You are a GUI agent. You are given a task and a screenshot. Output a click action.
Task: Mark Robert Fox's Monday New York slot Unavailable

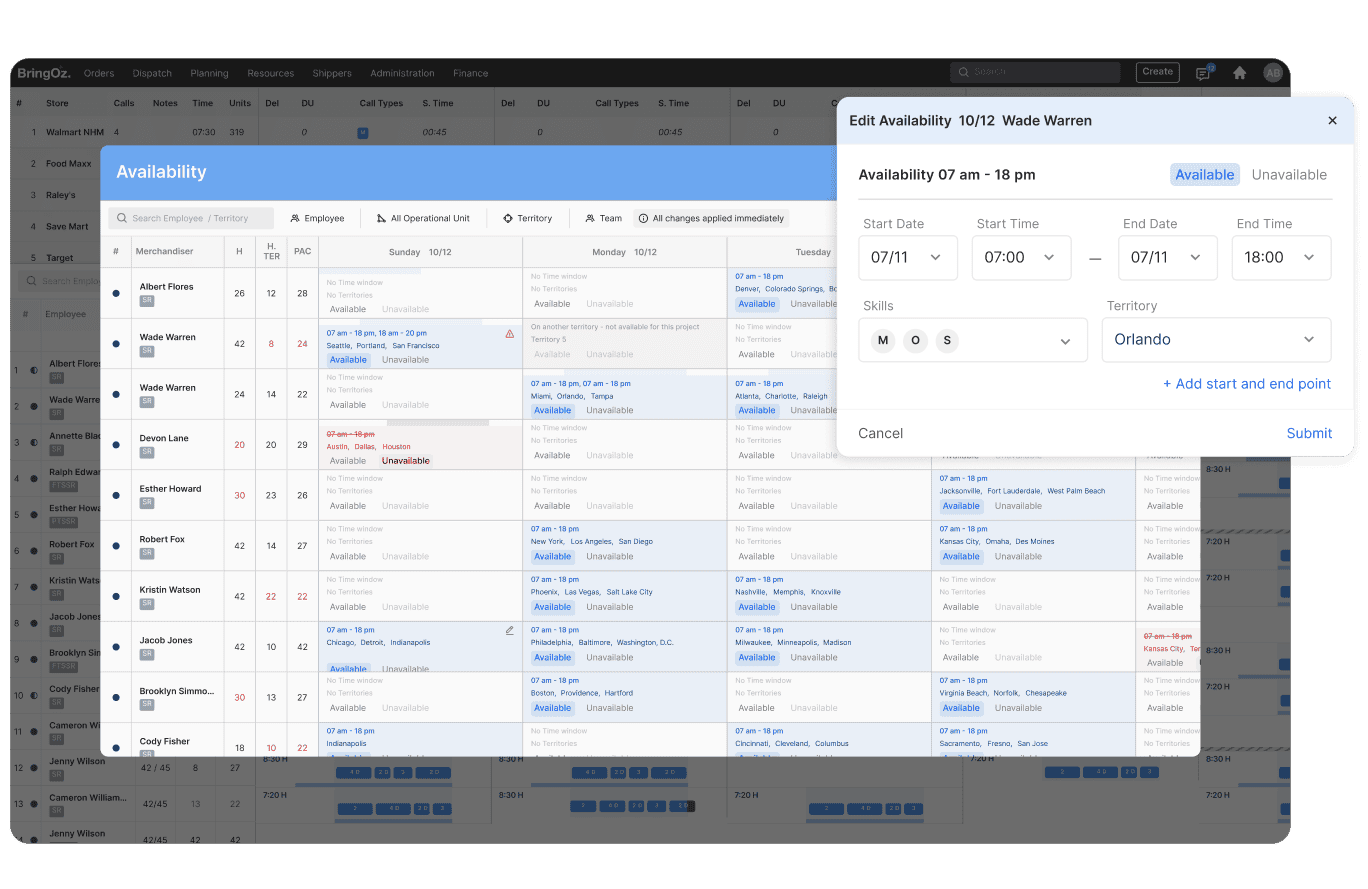610,556
